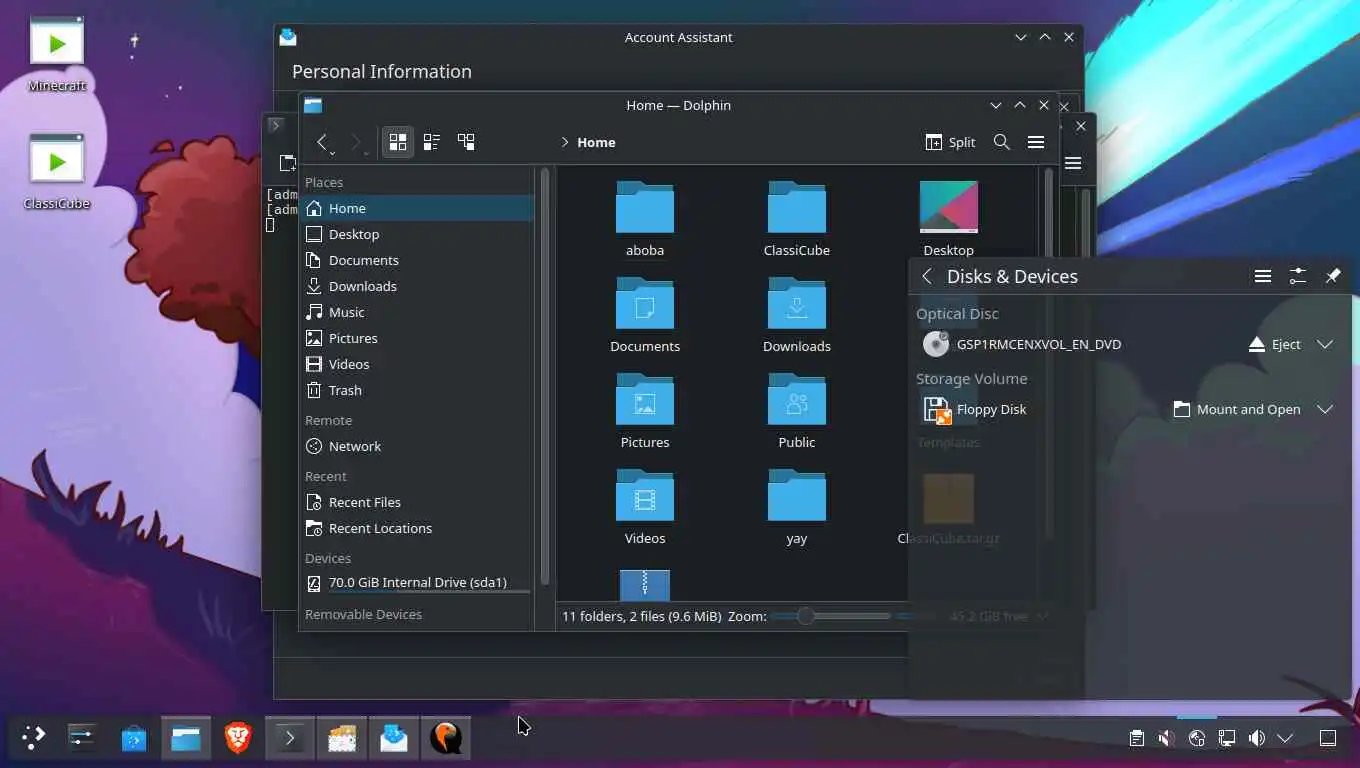
Task: Open Videos from Places sidebar
Action: click(418, 364)
